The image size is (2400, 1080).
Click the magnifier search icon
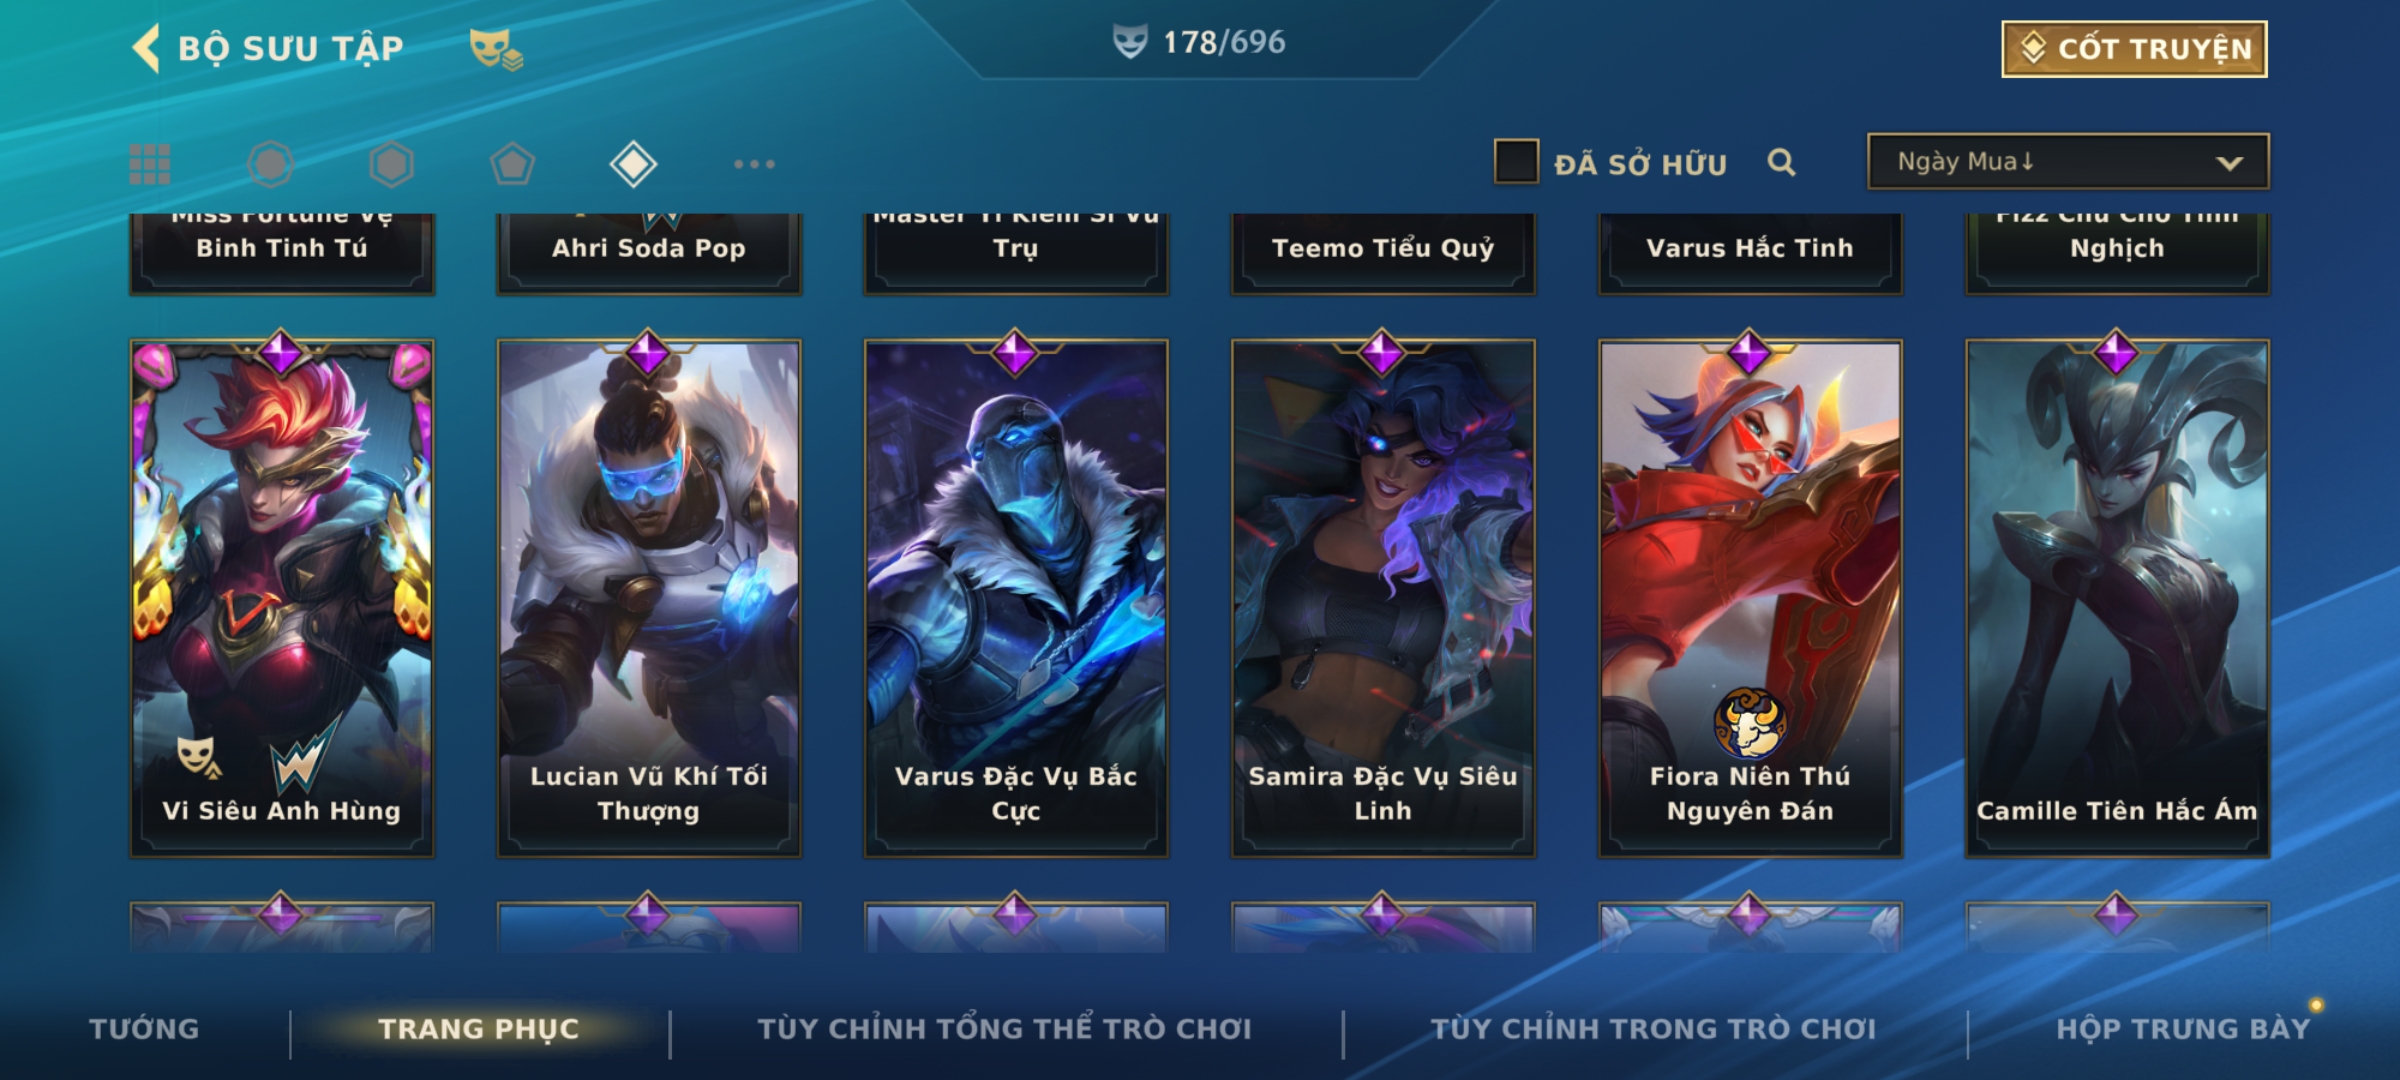pos(1781,162)
